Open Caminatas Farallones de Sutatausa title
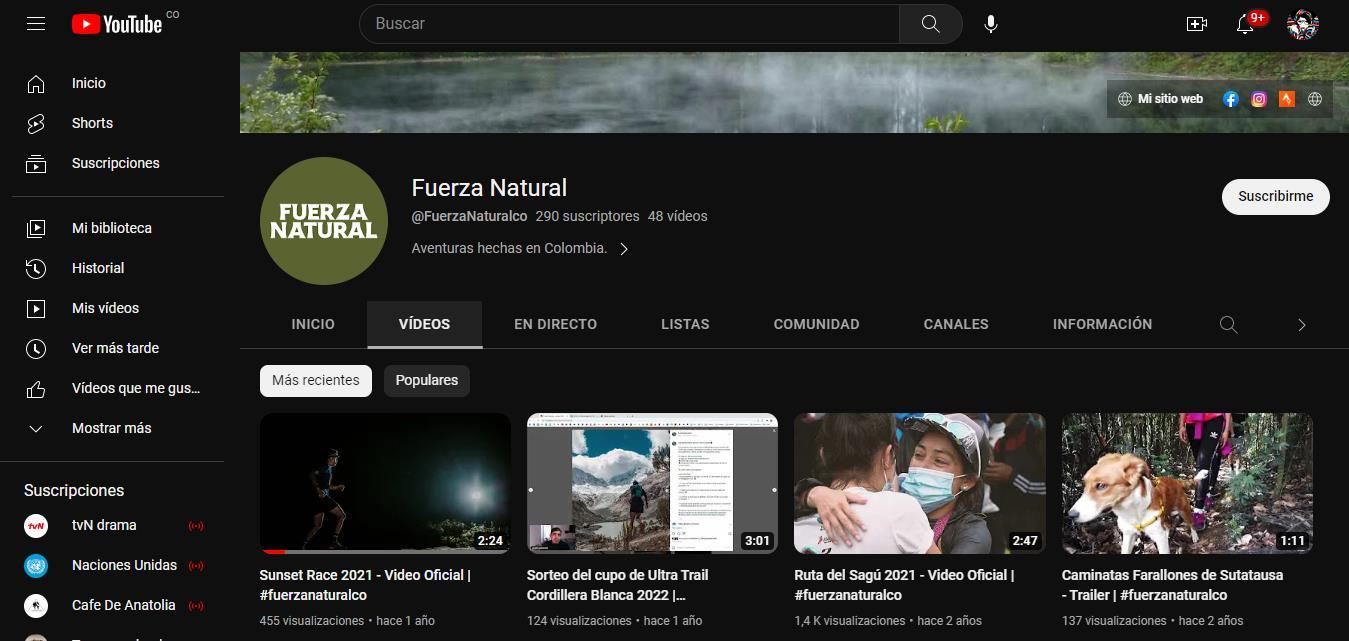Screen dimensions: 1349x641 1172,585
